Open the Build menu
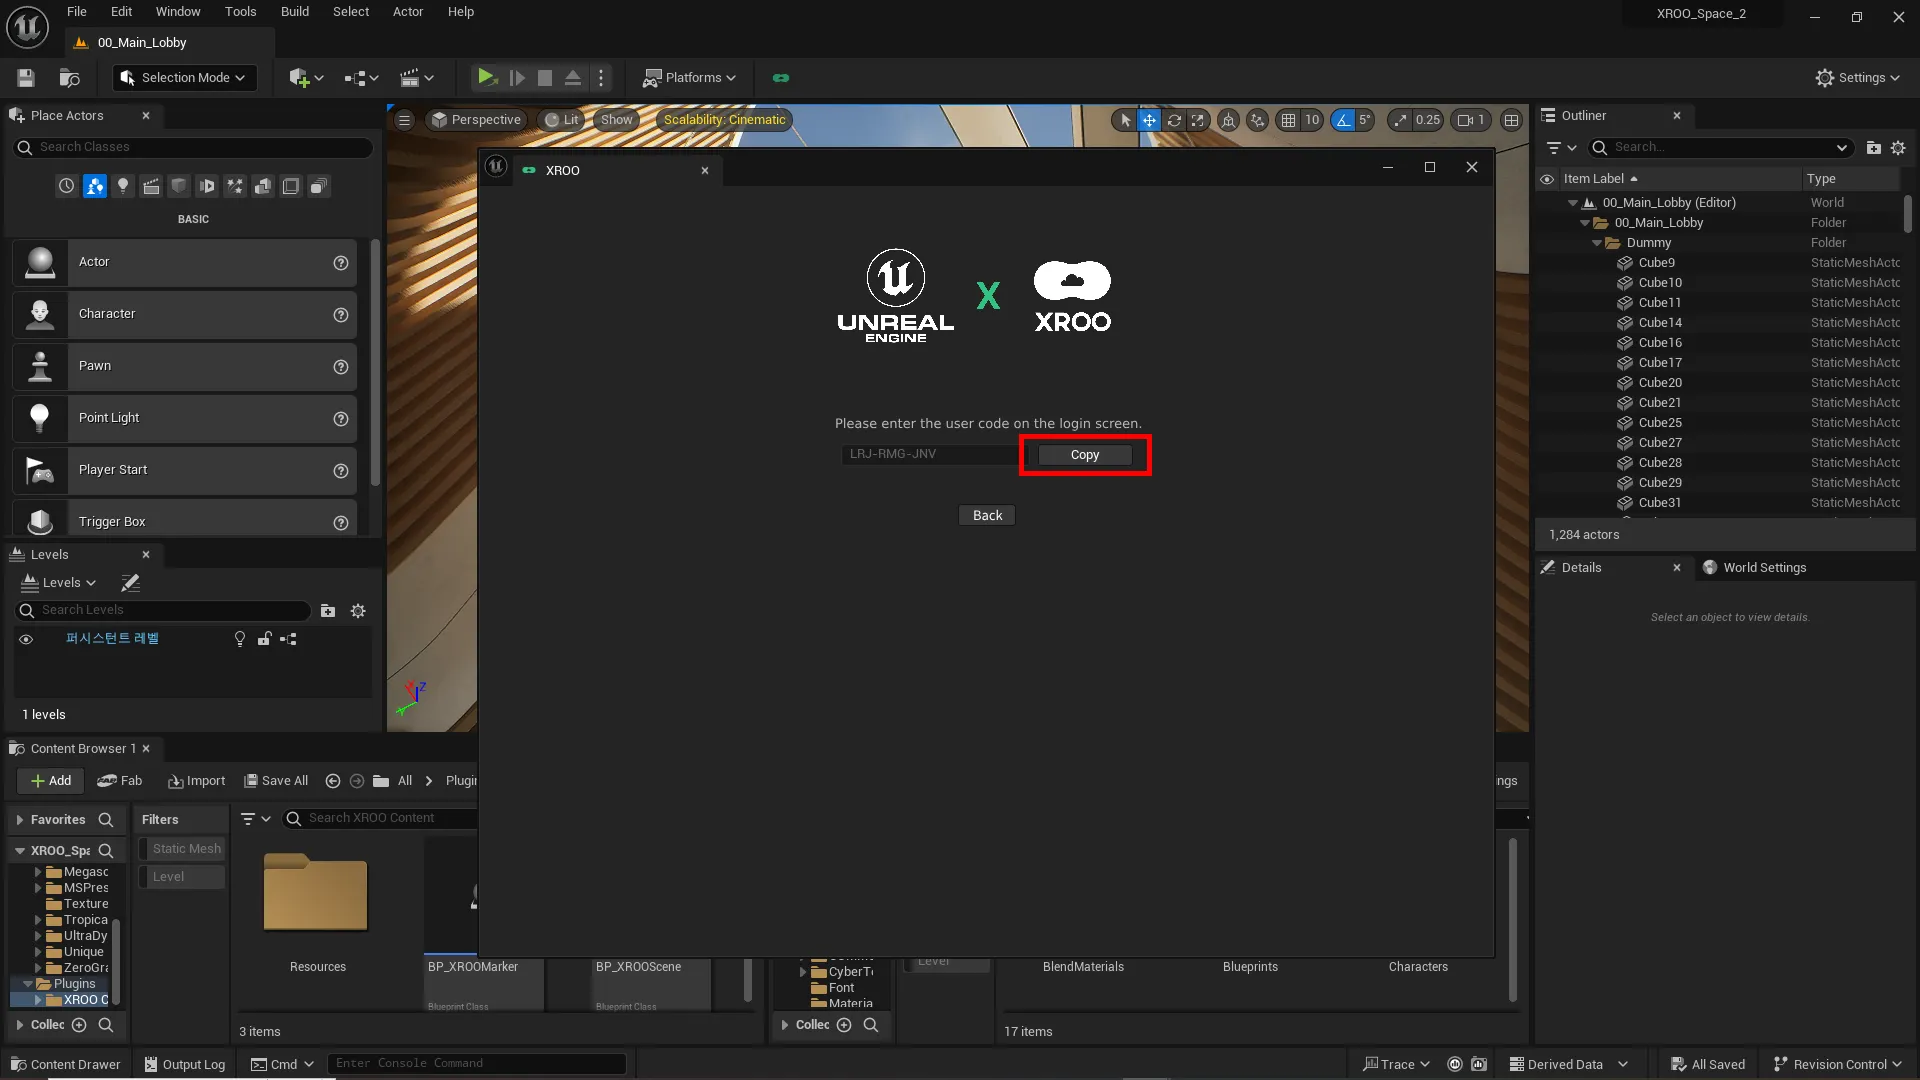This screenshot has width=1920, height=1080. [294, 12]
